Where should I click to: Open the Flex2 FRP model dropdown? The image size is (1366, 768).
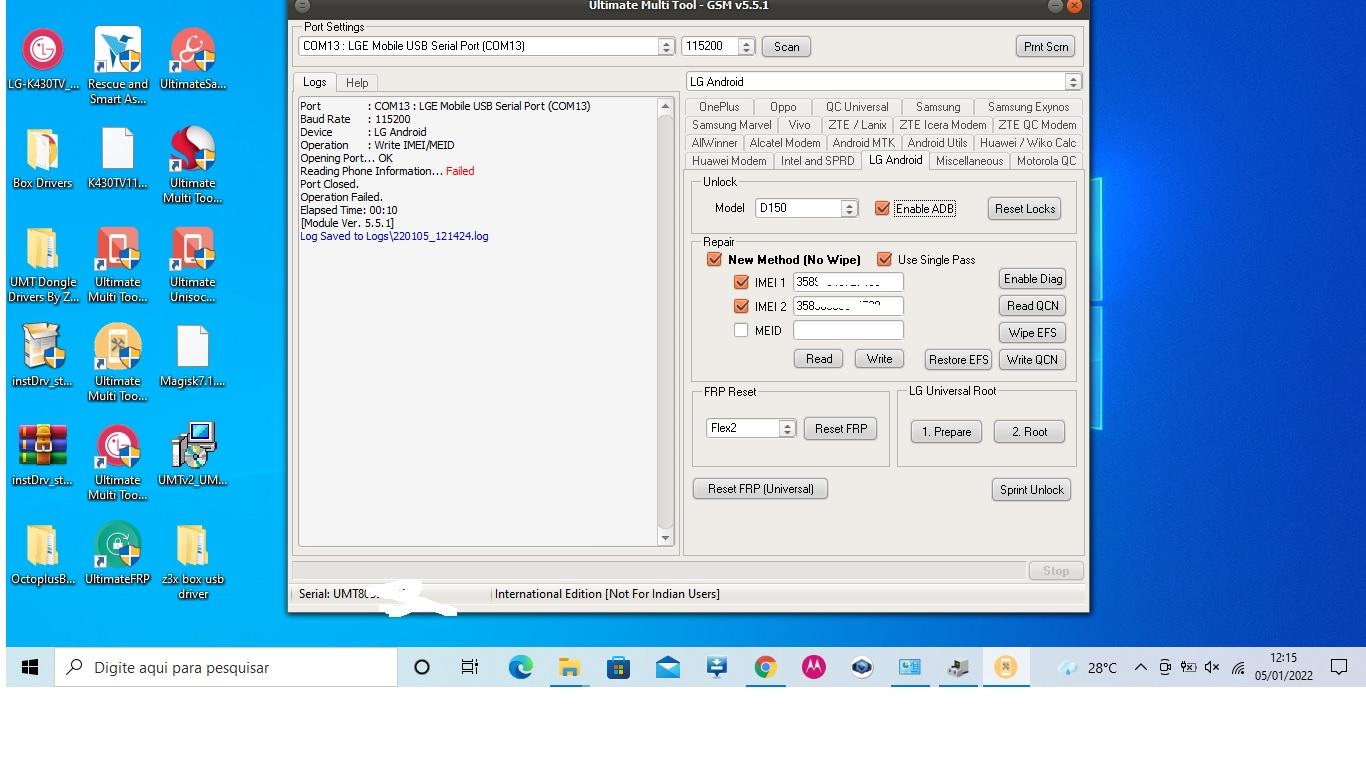tap(787, 428)
